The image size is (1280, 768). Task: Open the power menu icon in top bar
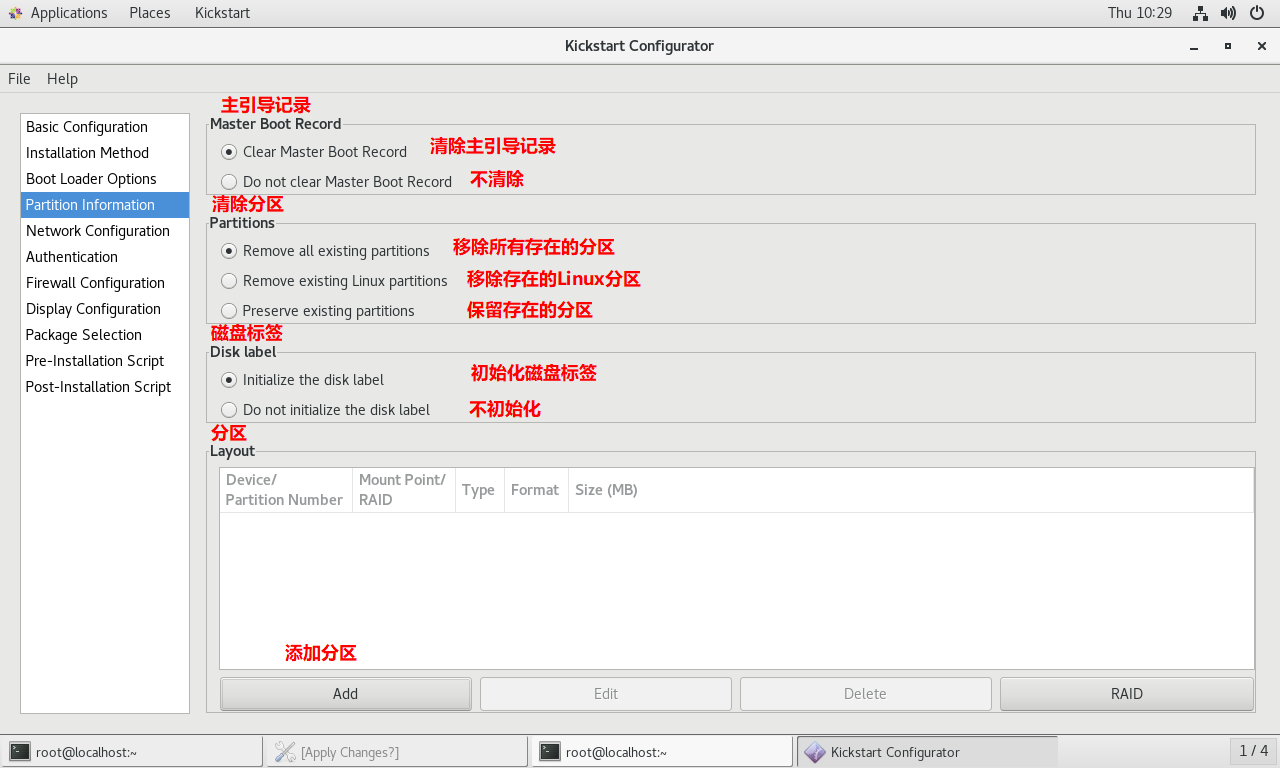tap(1259, 13)
